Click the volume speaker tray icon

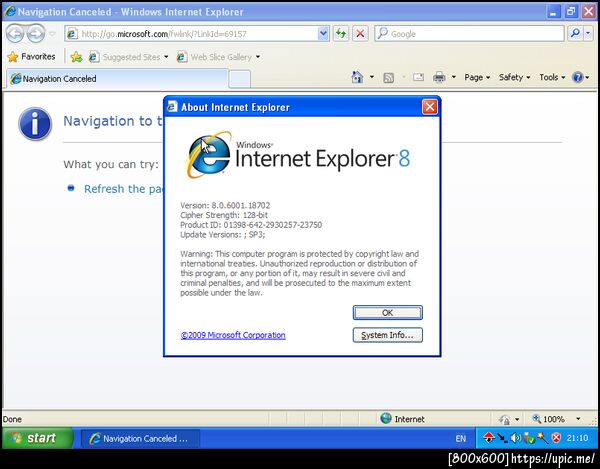tap(515, 438)
